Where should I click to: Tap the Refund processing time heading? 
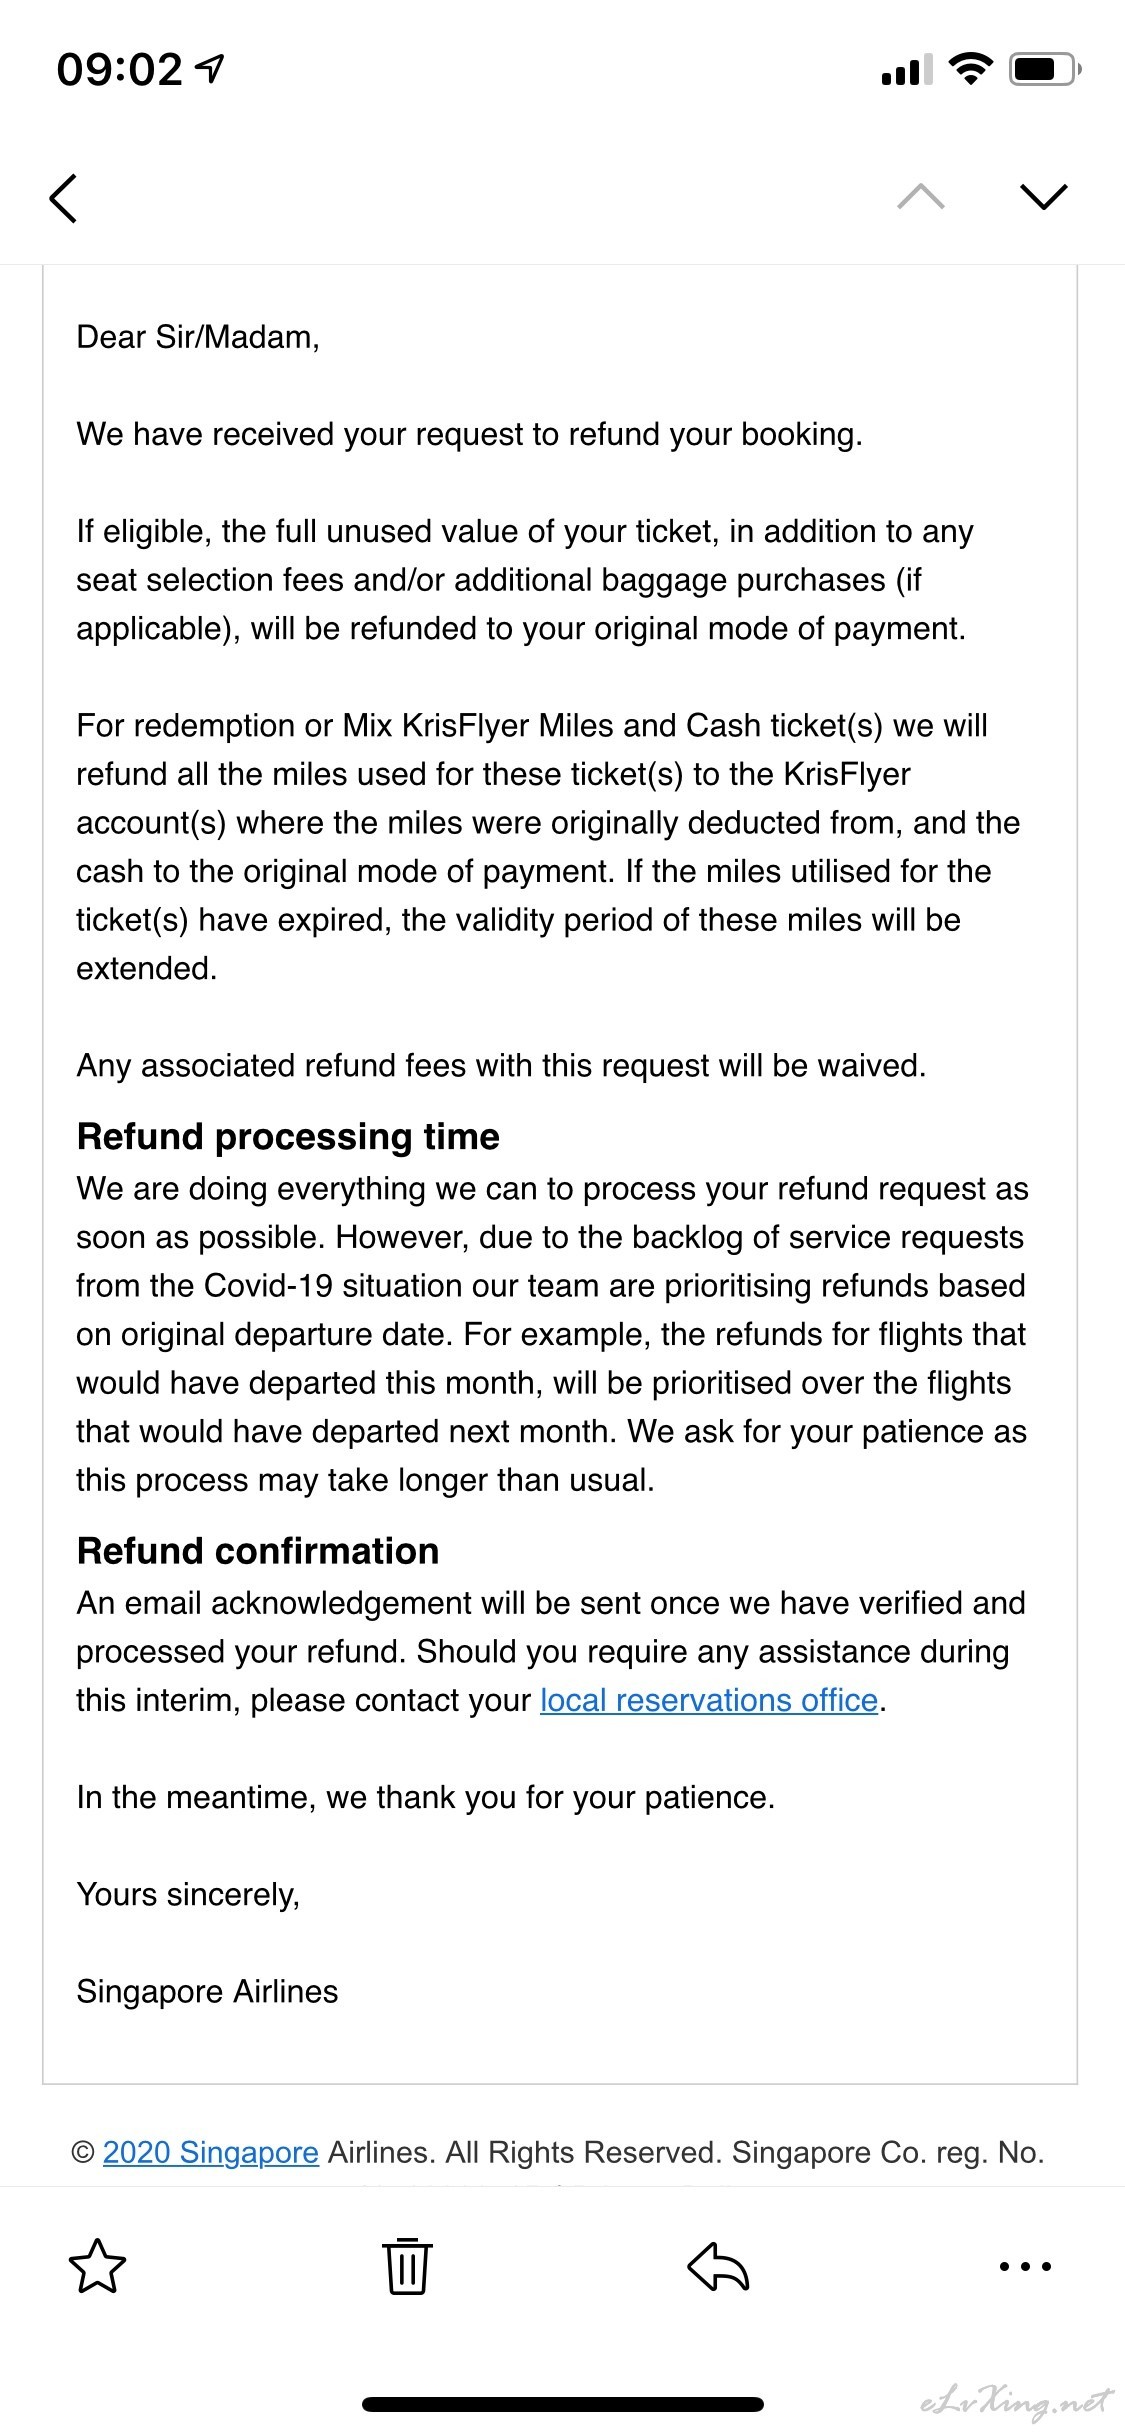(x=288, y=1137)
